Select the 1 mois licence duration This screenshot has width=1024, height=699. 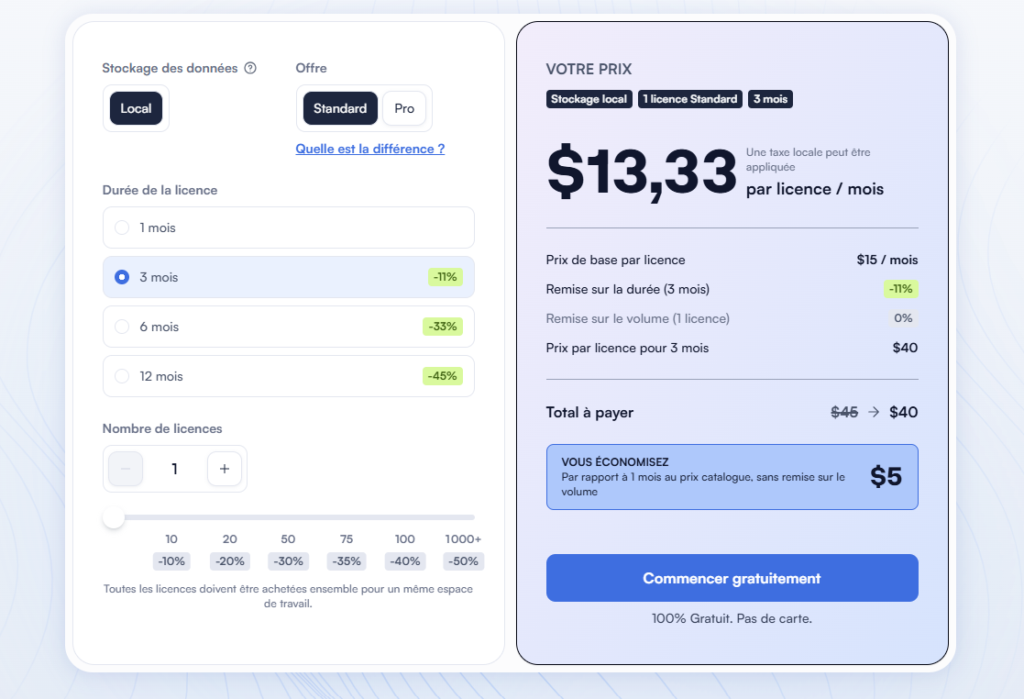pyautogui.click(x=289, y=228)
